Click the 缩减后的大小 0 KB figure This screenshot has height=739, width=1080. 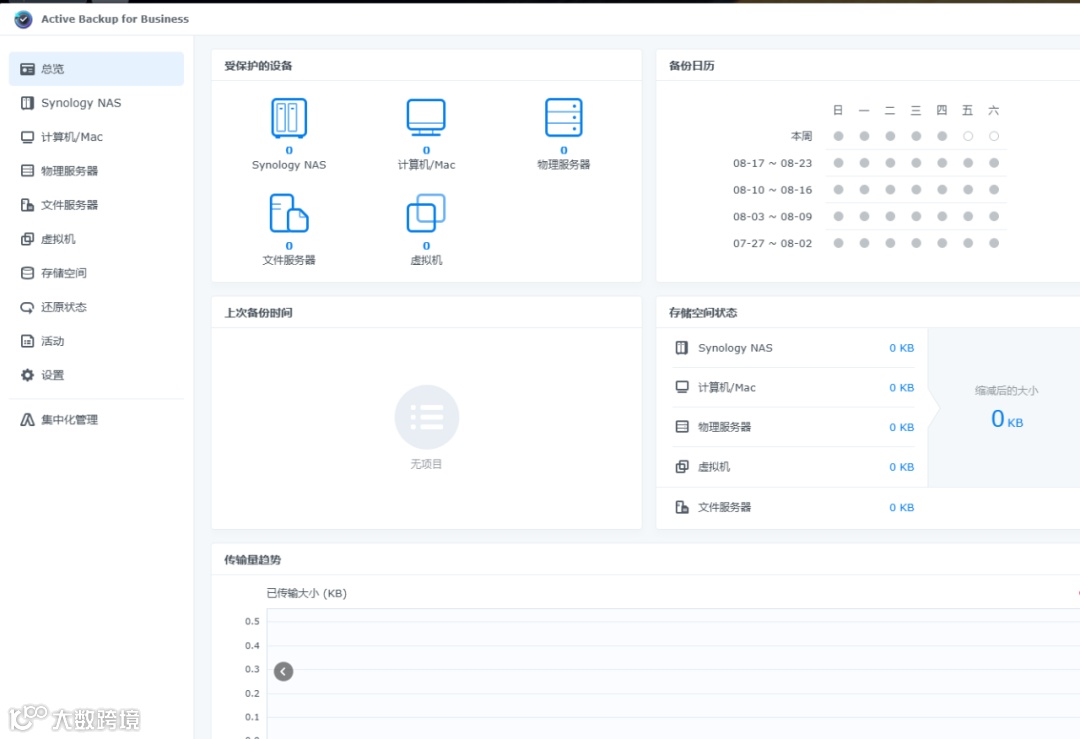[x=1007, y=419]
